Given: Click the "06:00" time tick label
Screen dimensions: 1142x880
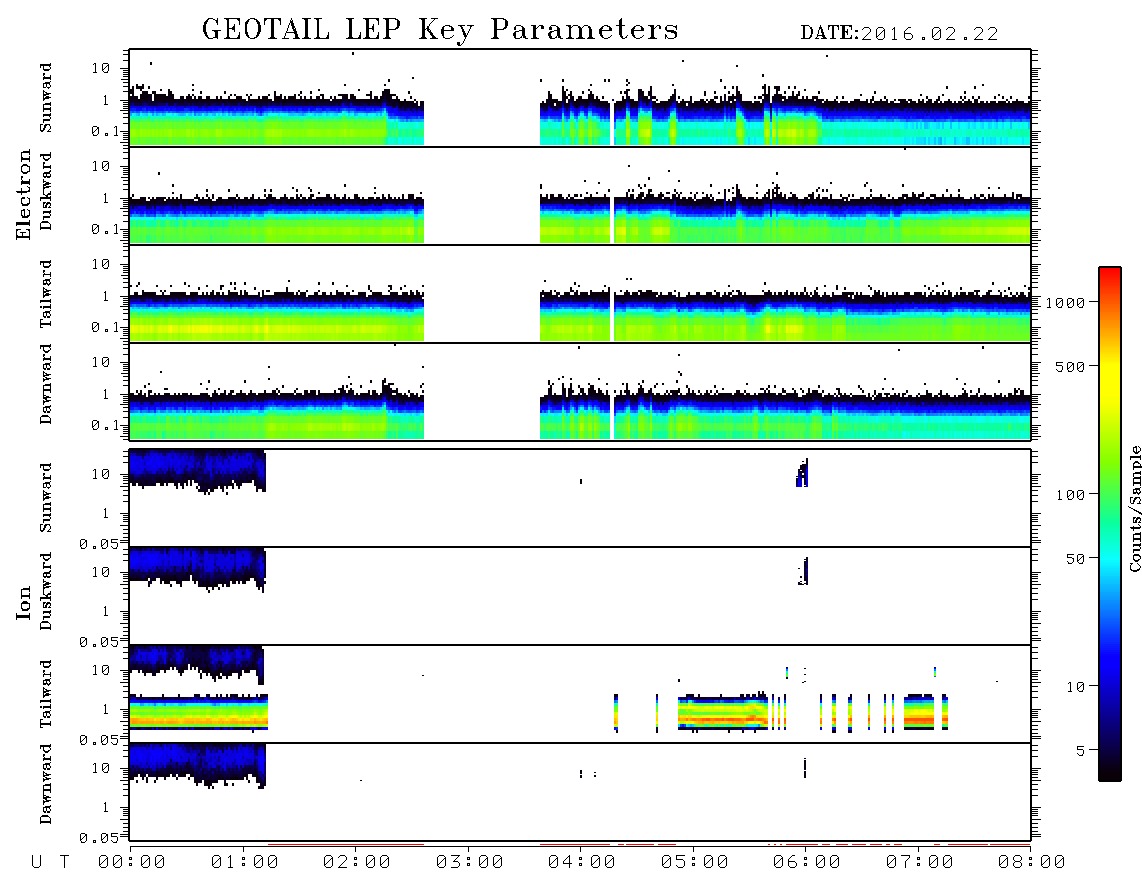Looking at the screenshot, I should click(806, 863).
